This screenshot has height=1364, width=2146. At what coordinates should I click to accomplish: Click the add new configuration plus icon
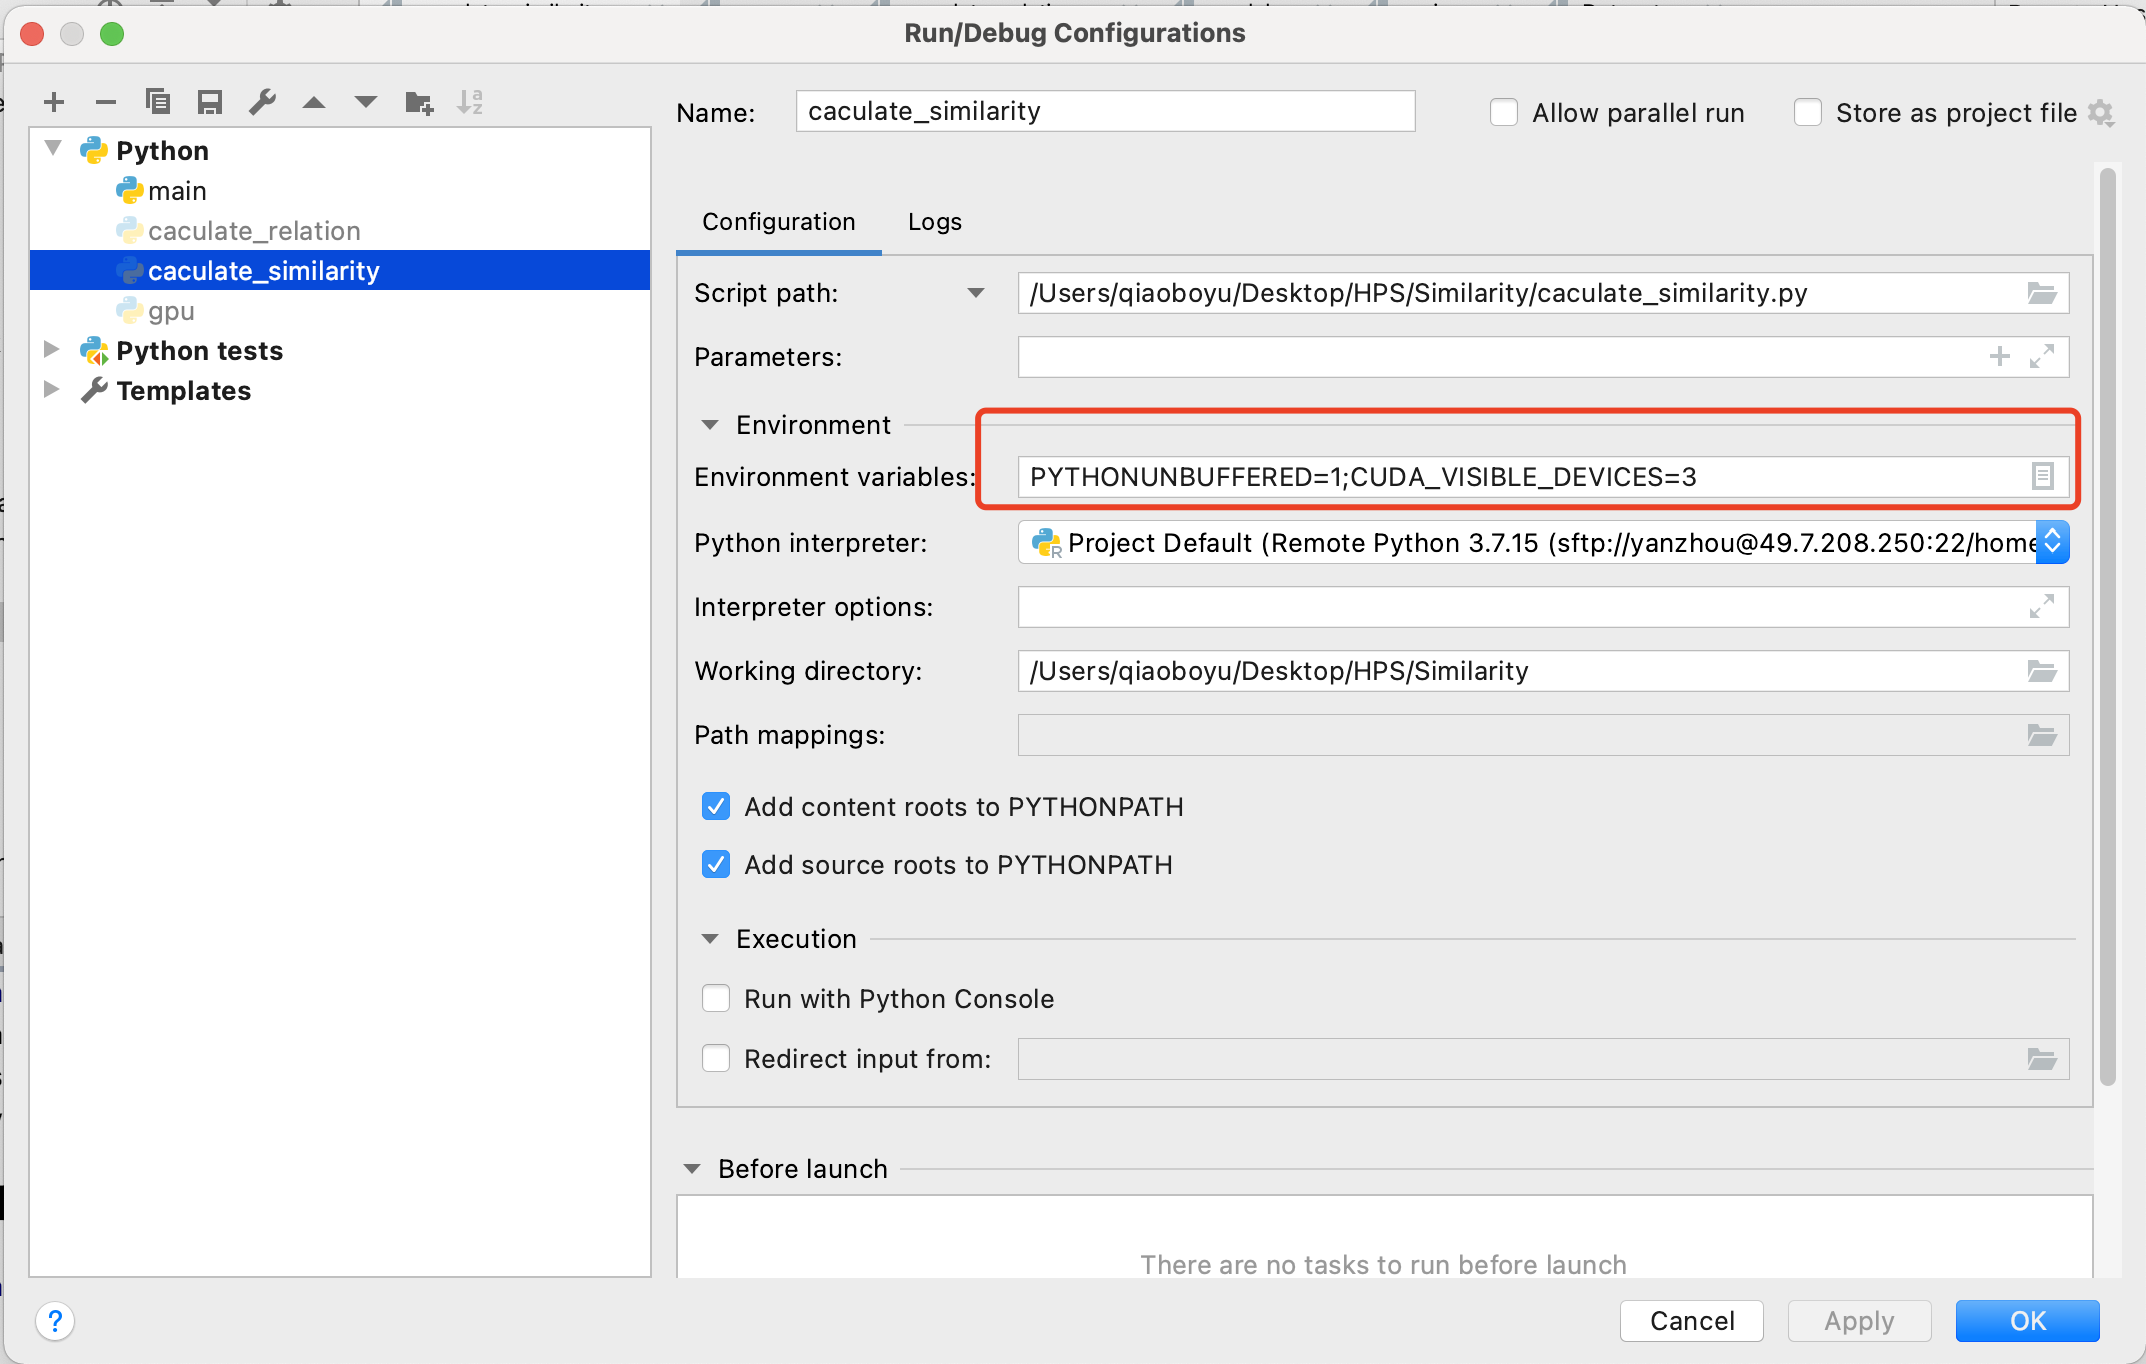pos(54,102)
